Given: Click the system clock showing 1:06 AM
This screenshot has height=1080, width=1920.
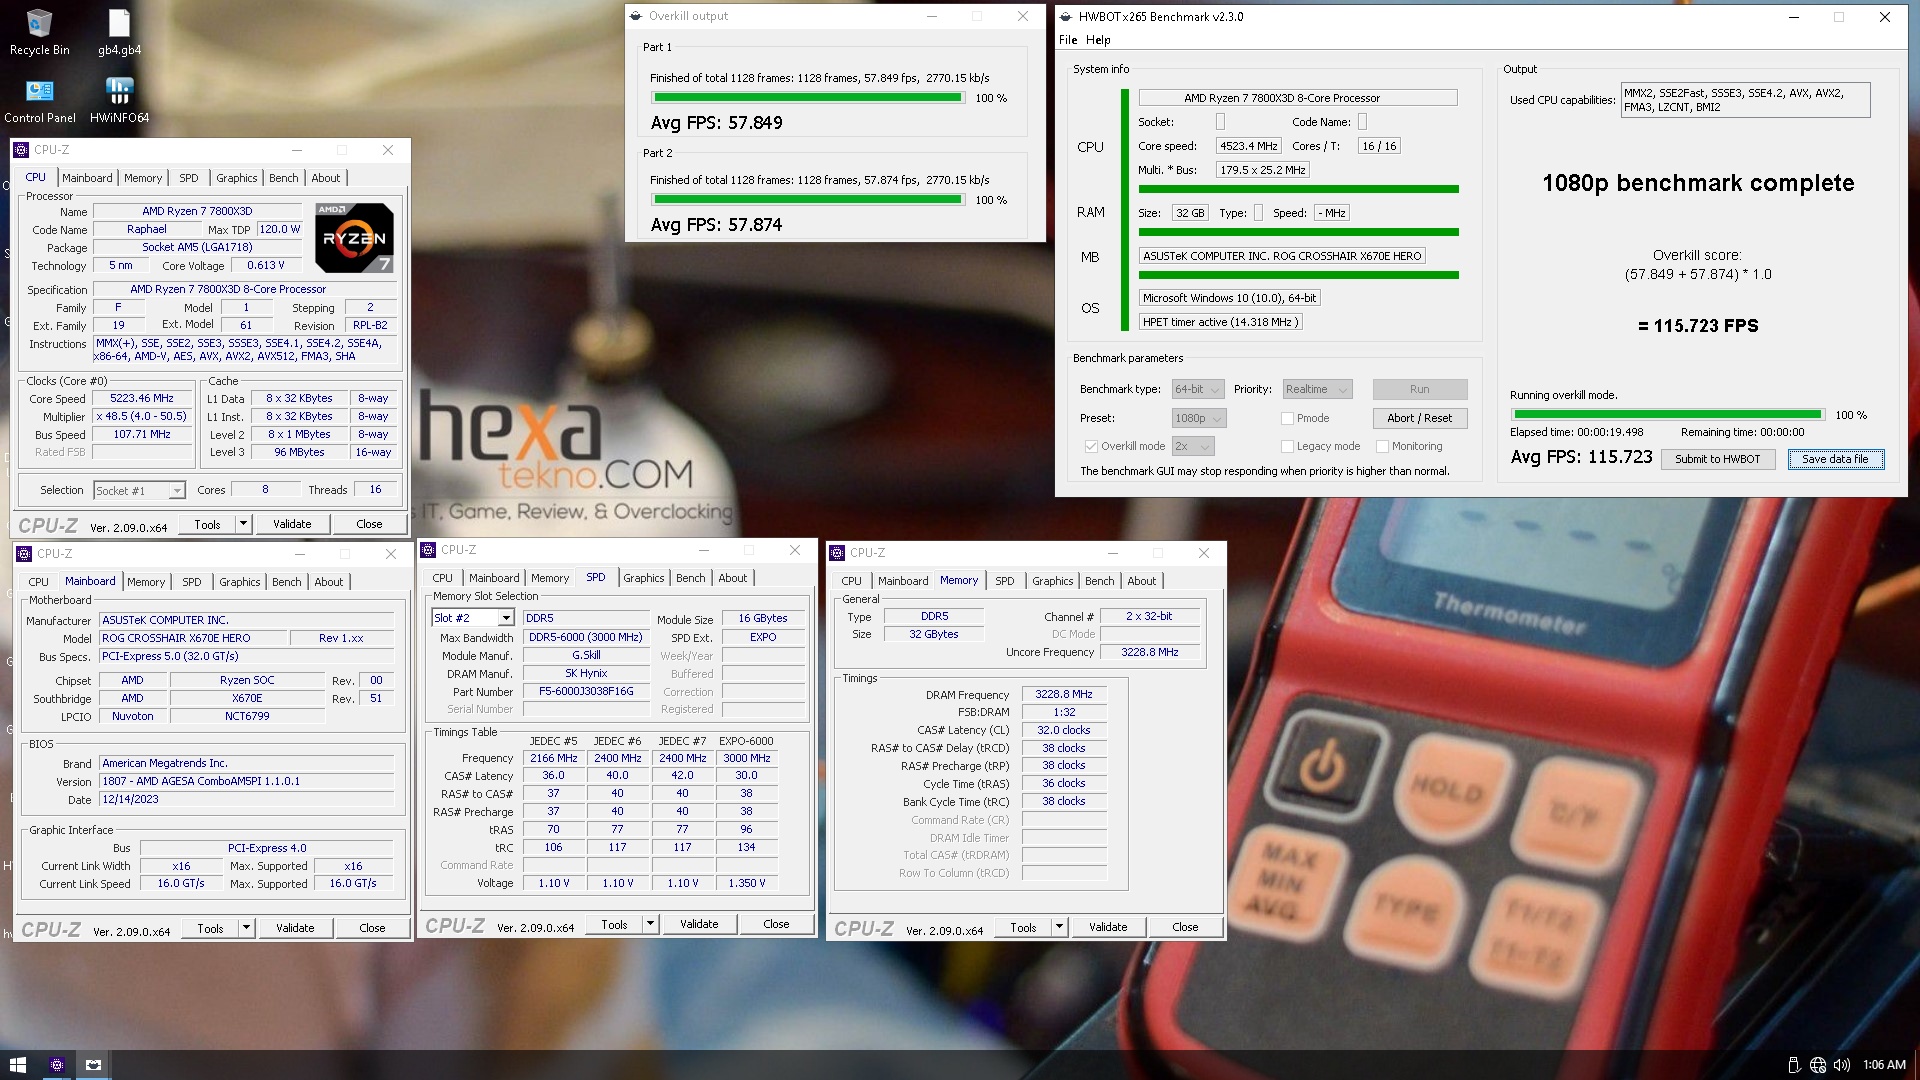Looking at the screenshot, I should 1884,1065.
